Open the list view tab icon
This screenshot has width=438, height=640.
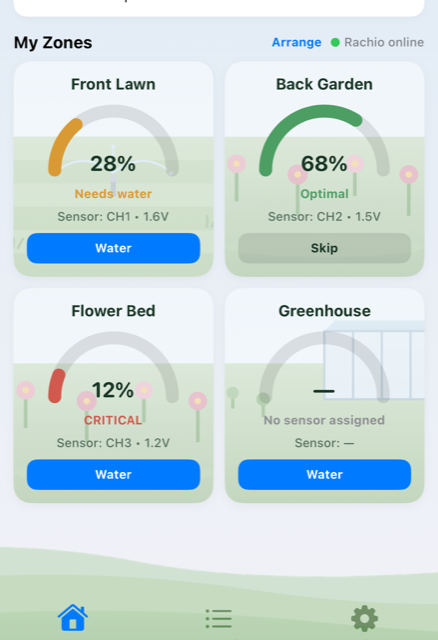click(219, 618)
